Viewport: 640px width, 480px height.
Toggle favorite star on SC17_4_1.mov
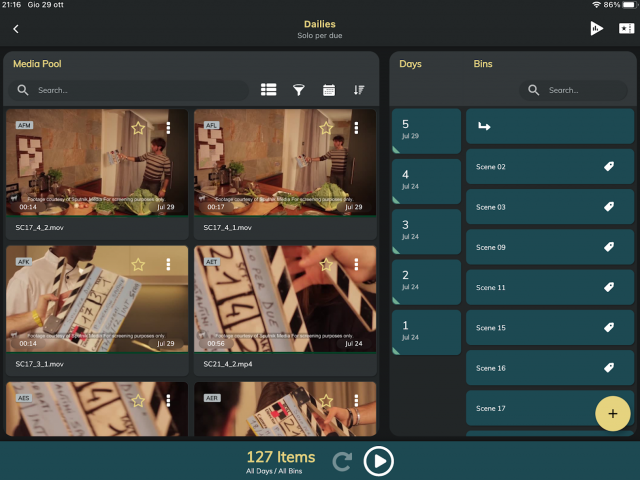coord(326,128)
